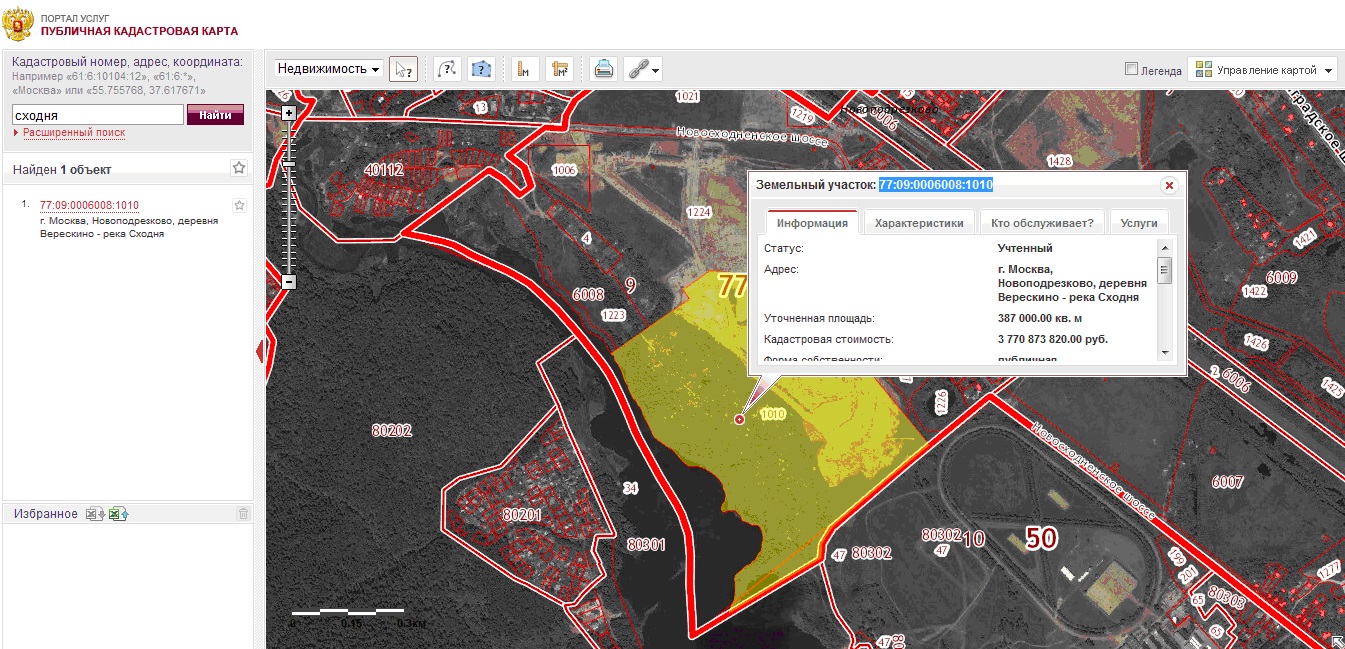Zoom in with the plus button on map
The height and width of the screenshot is (649, 1345).
[x=289, y=113]
